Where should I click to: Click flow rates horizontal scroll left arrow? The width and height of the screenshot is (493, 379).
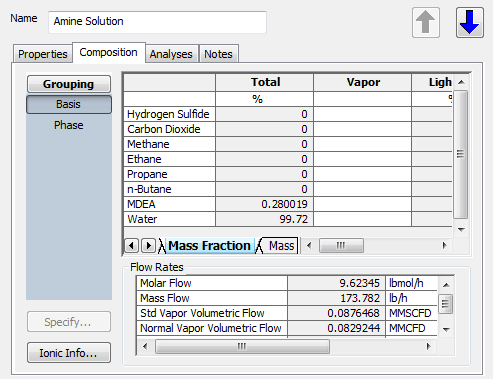coord(145,346)
